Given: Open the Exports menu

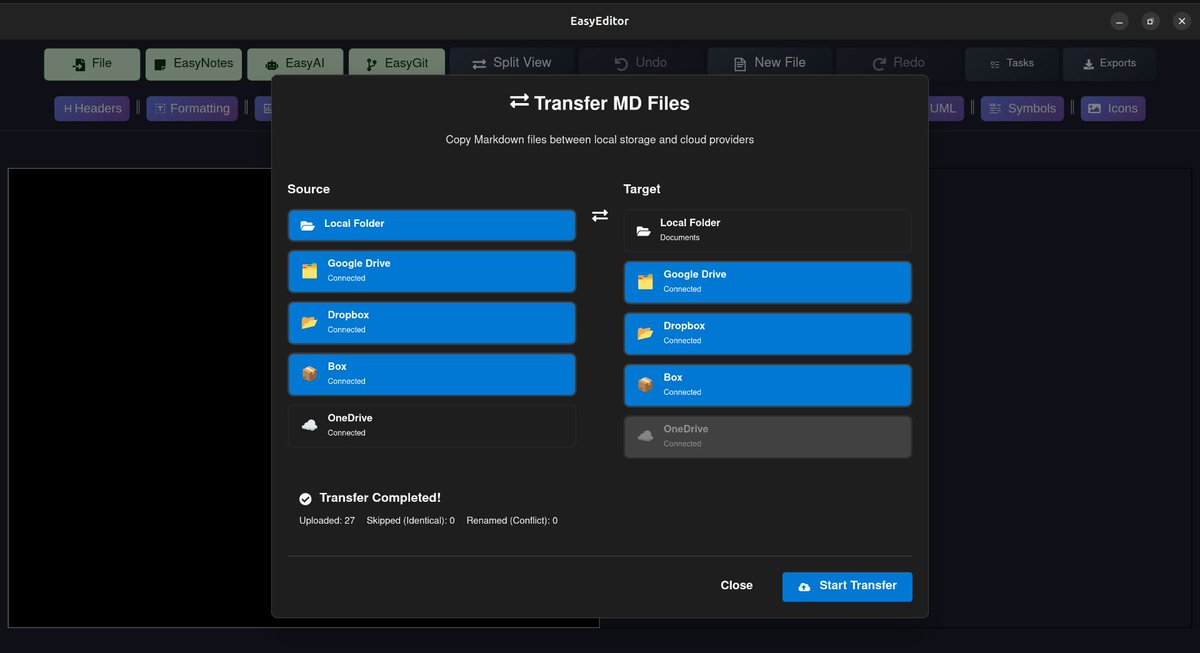Looking at the screenshot, I should (1110, 64).
